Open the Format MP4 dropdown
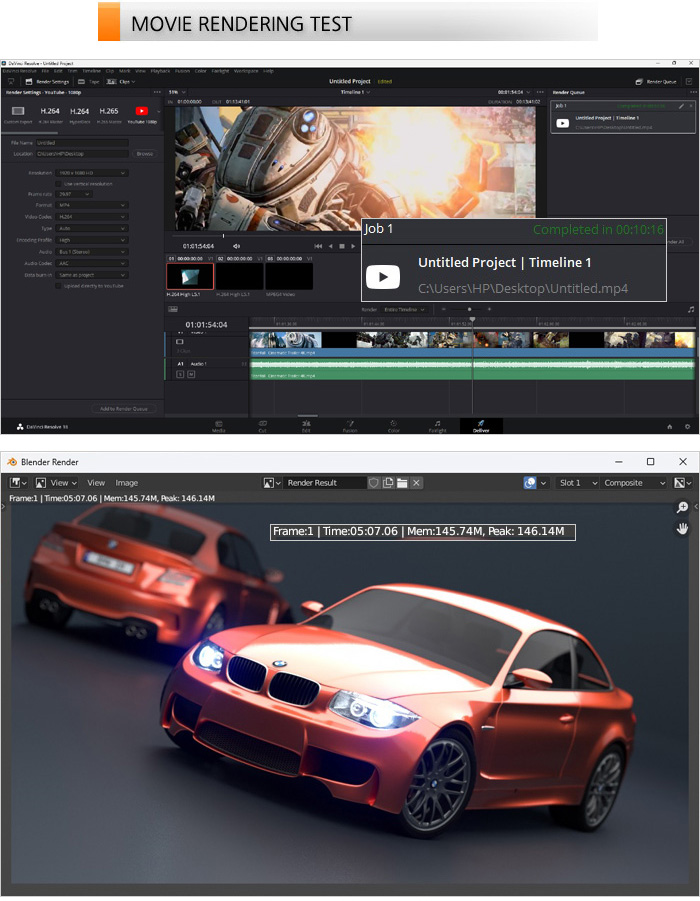Viewport: 700px width, 901px height. pos(92,205)
